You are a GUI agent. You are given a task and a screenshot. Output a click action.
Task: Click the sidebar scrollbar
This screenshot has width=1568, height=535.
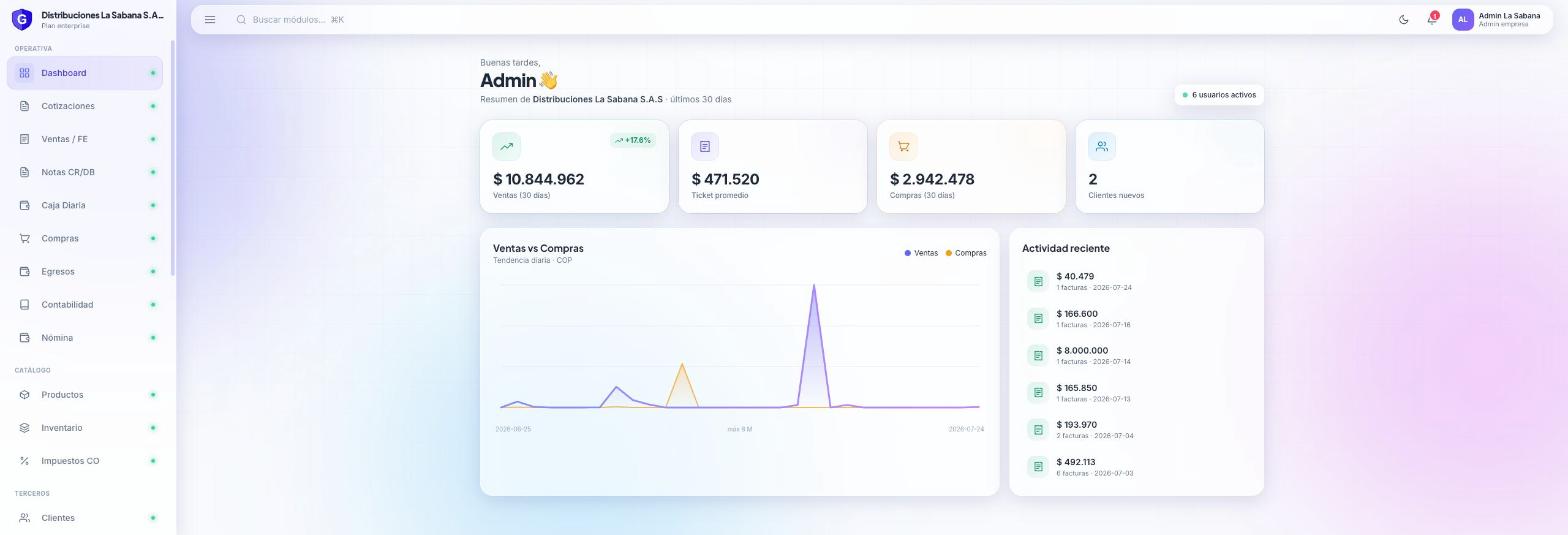click(173, 158)
